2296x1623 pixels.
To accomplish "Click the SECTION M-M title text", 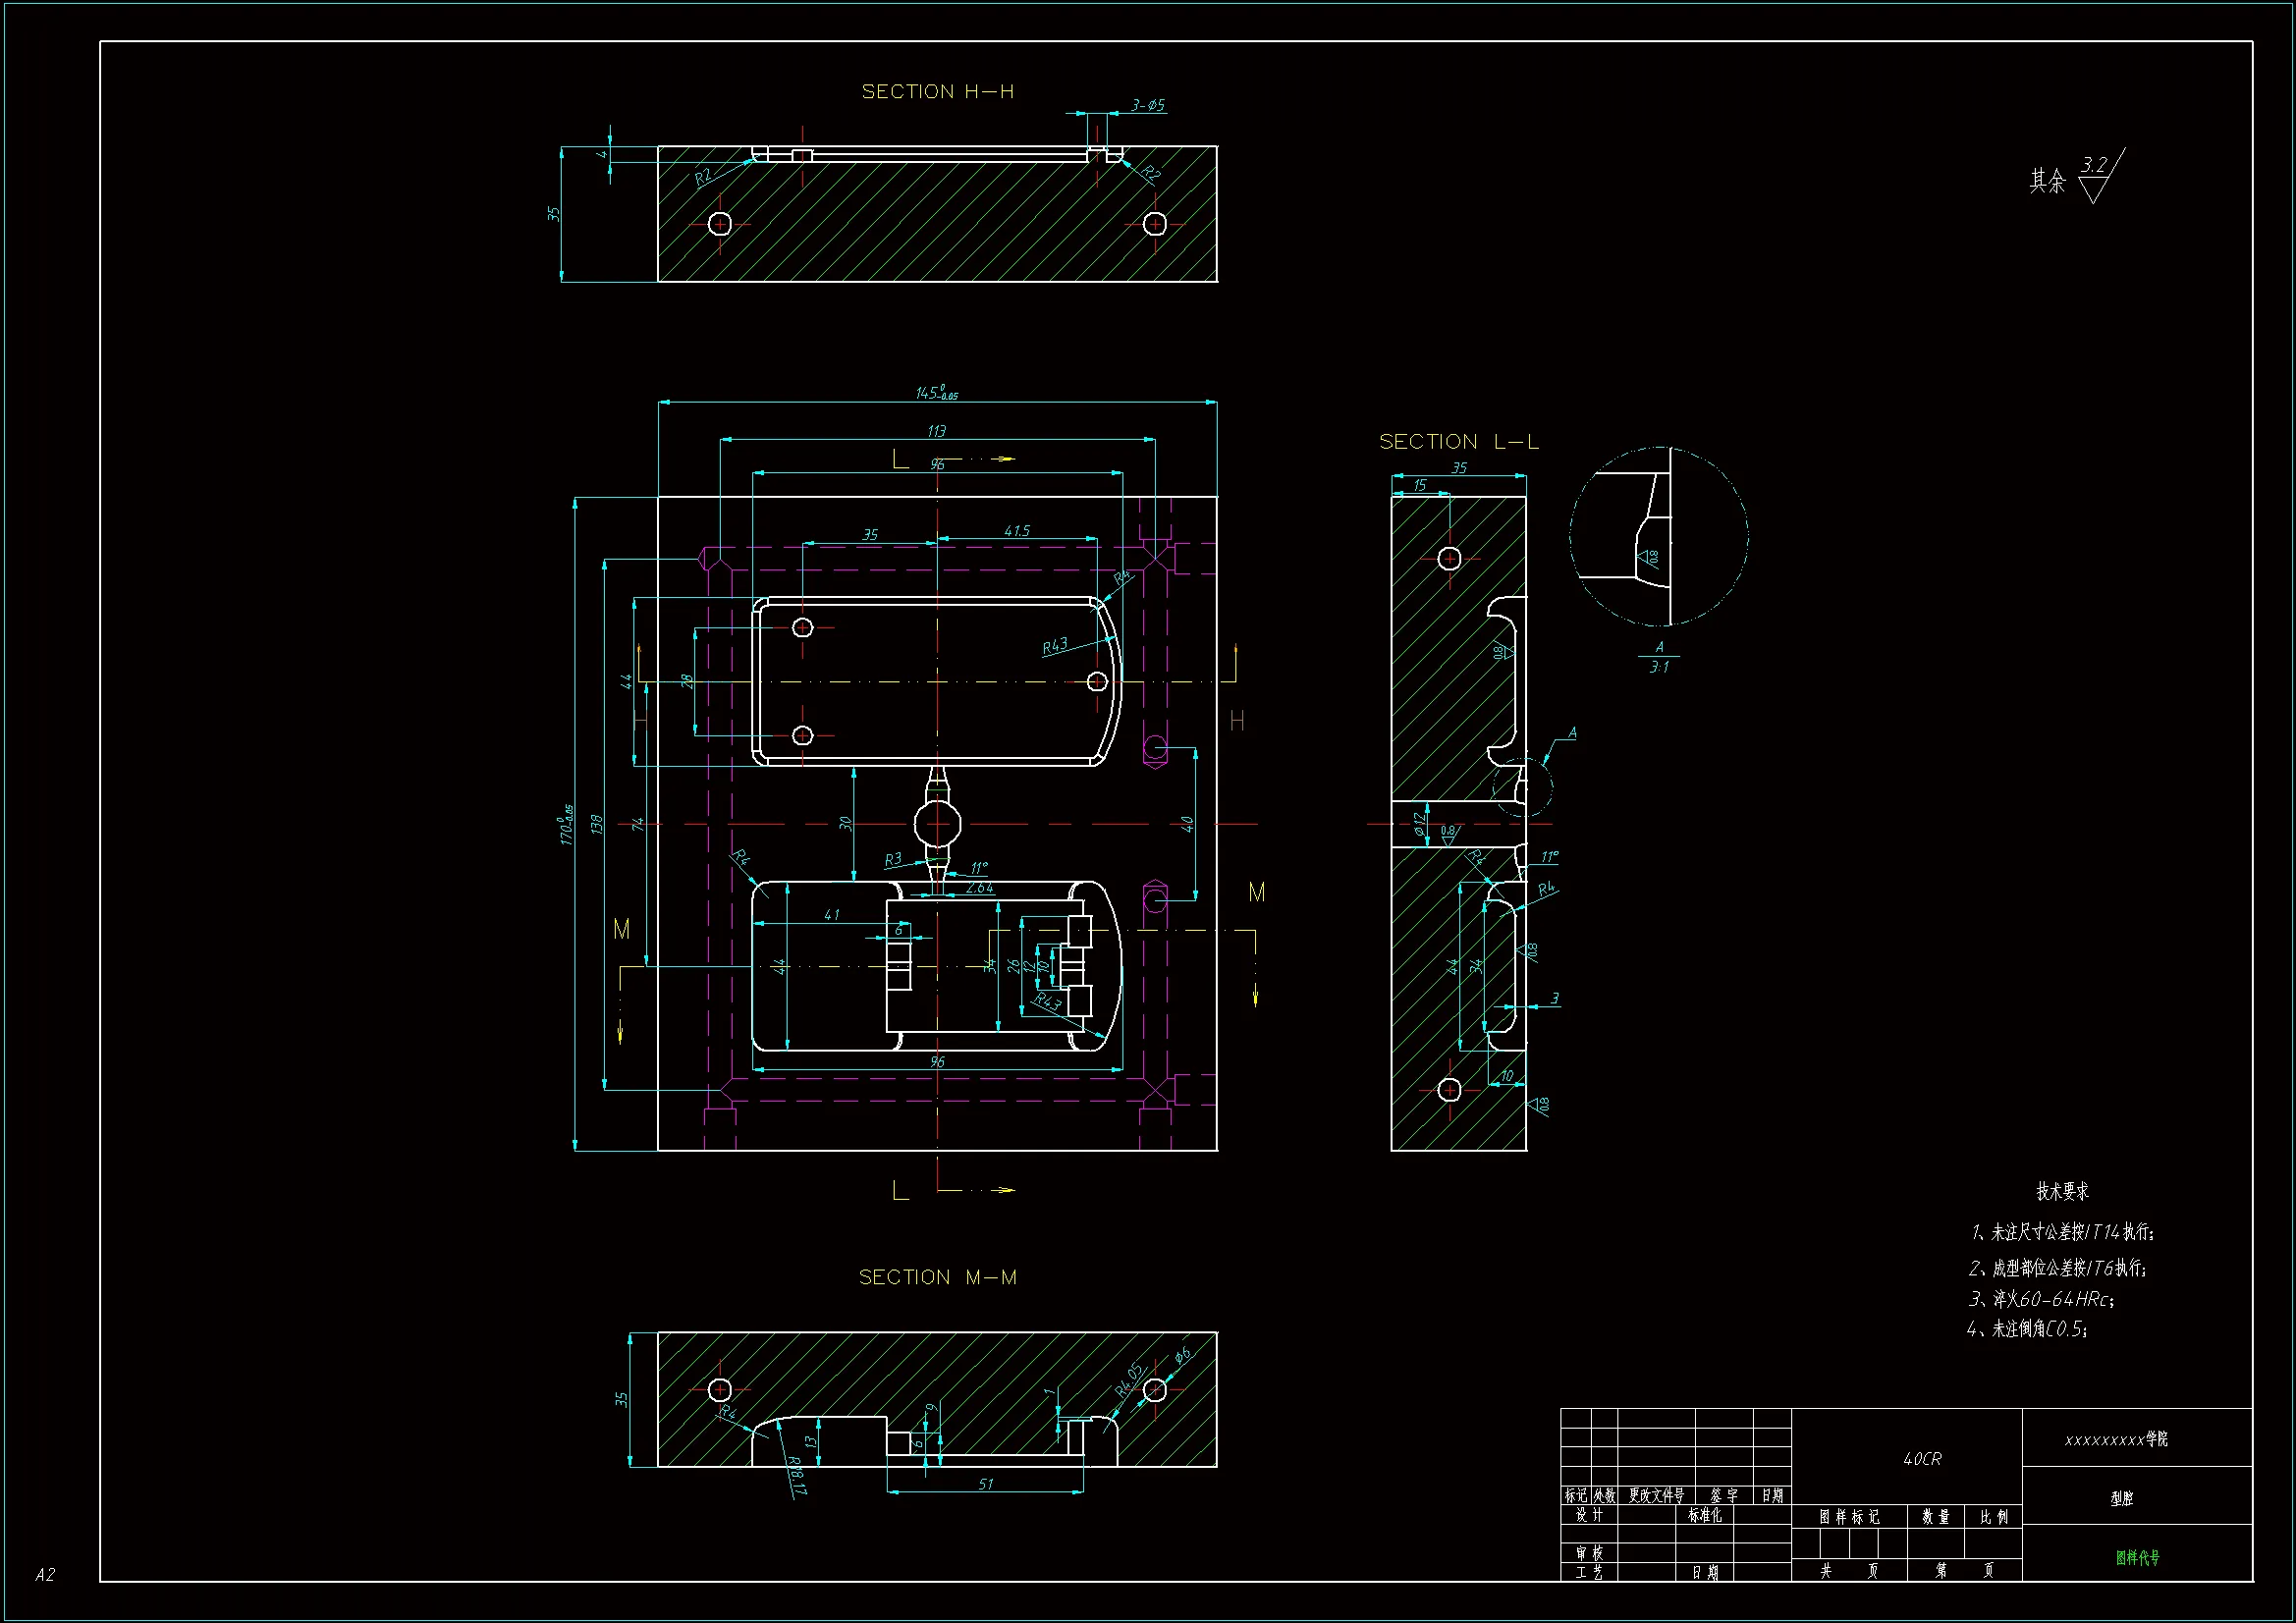I will coord(937,1277).
